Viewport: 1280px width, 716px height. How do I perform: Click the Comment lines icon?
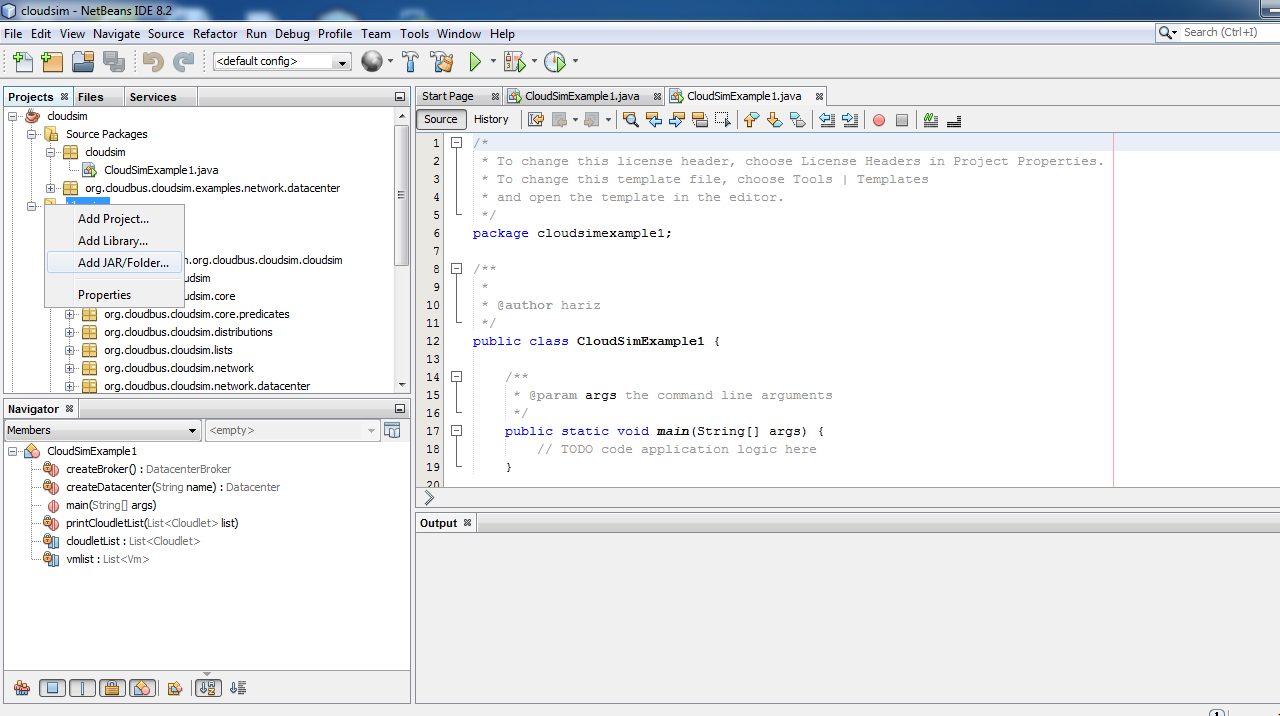tap(931, 120)
